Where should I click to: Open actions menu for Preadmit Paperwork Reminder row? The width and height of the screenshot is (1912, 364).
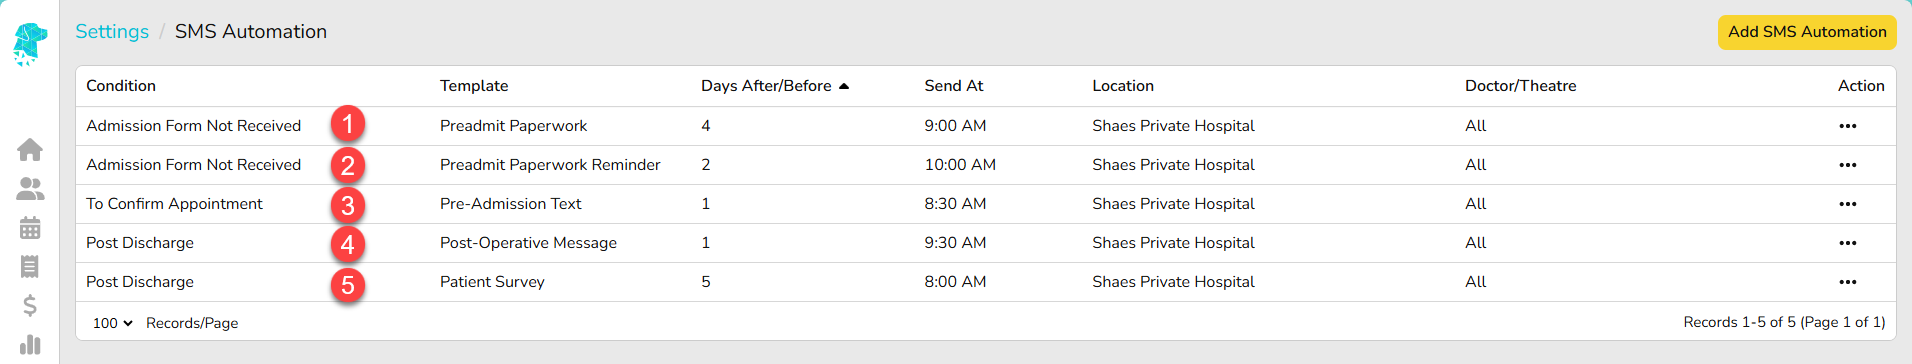click(x=1847, y=165)
